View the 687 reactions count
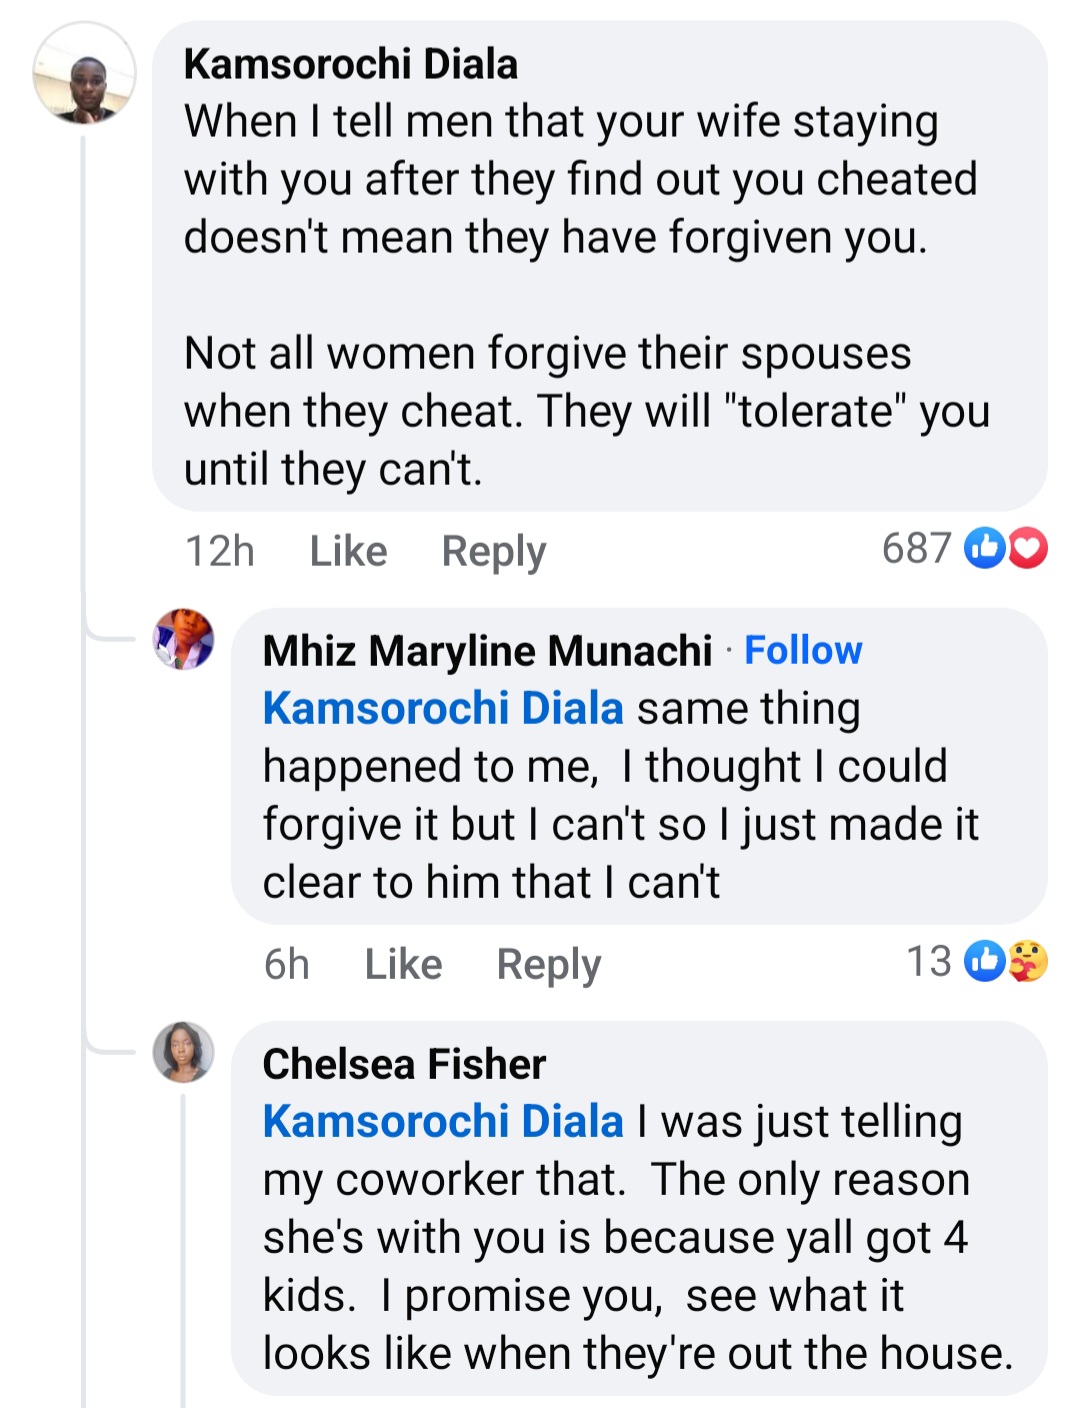This screenshot has width=1080, height=1408. pyautogui.click(x=916, y=548)
